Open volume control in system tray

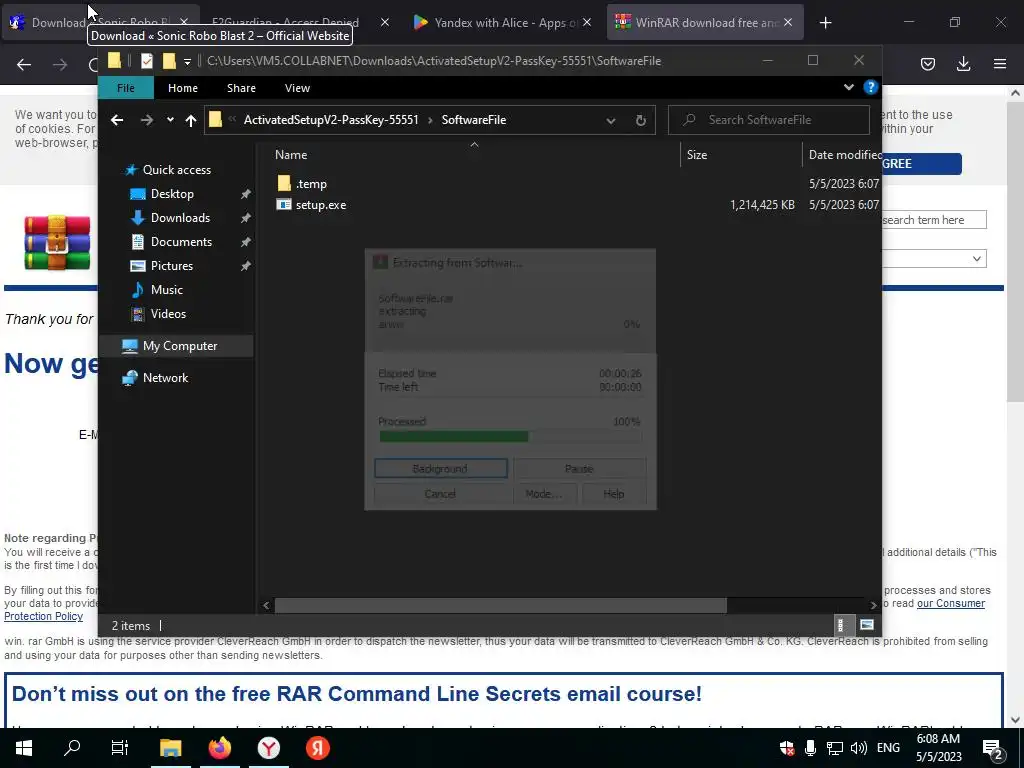click(859, 748)
